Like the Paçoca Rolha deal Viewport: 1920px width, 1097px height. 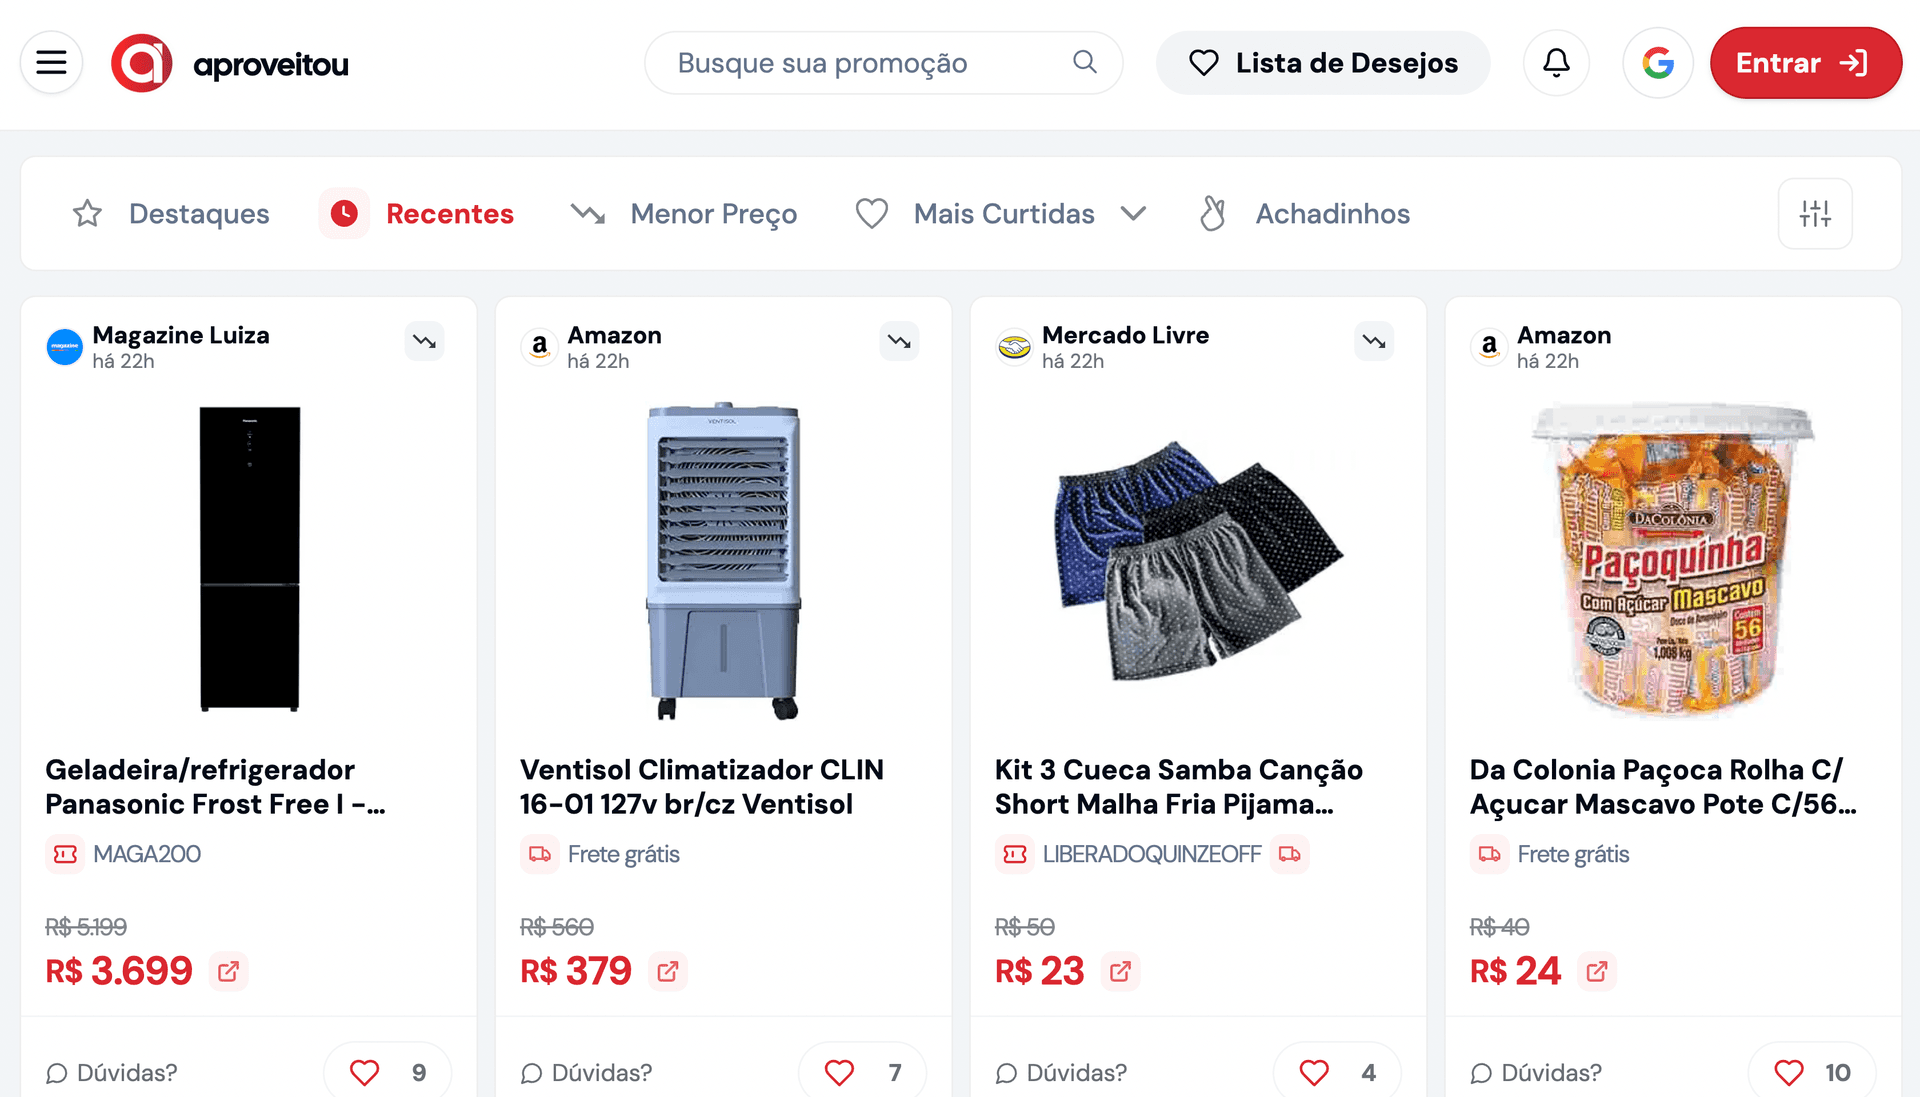[1789, 1073]
